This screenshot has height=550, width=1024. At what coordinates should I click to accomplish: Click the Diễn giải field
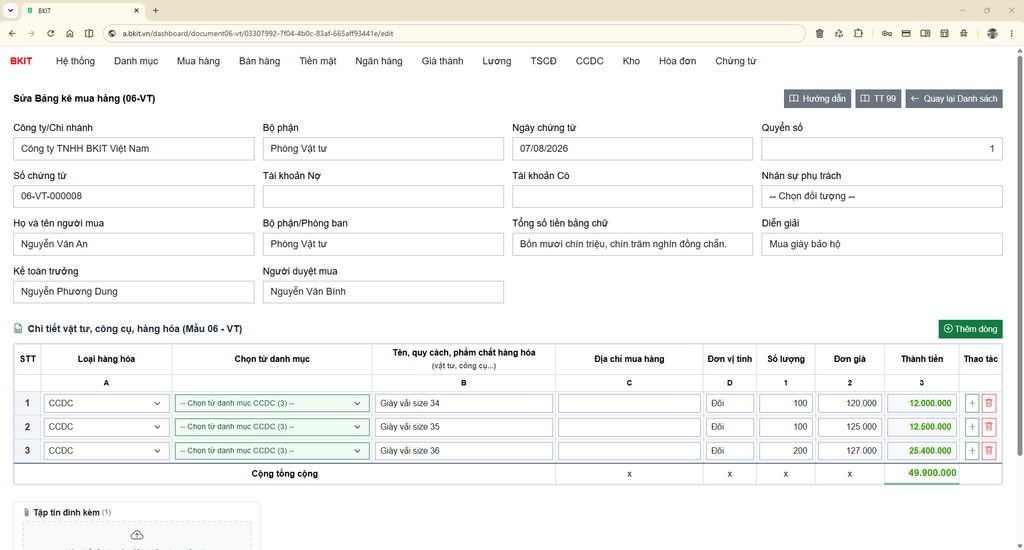[x=882, y=244]
